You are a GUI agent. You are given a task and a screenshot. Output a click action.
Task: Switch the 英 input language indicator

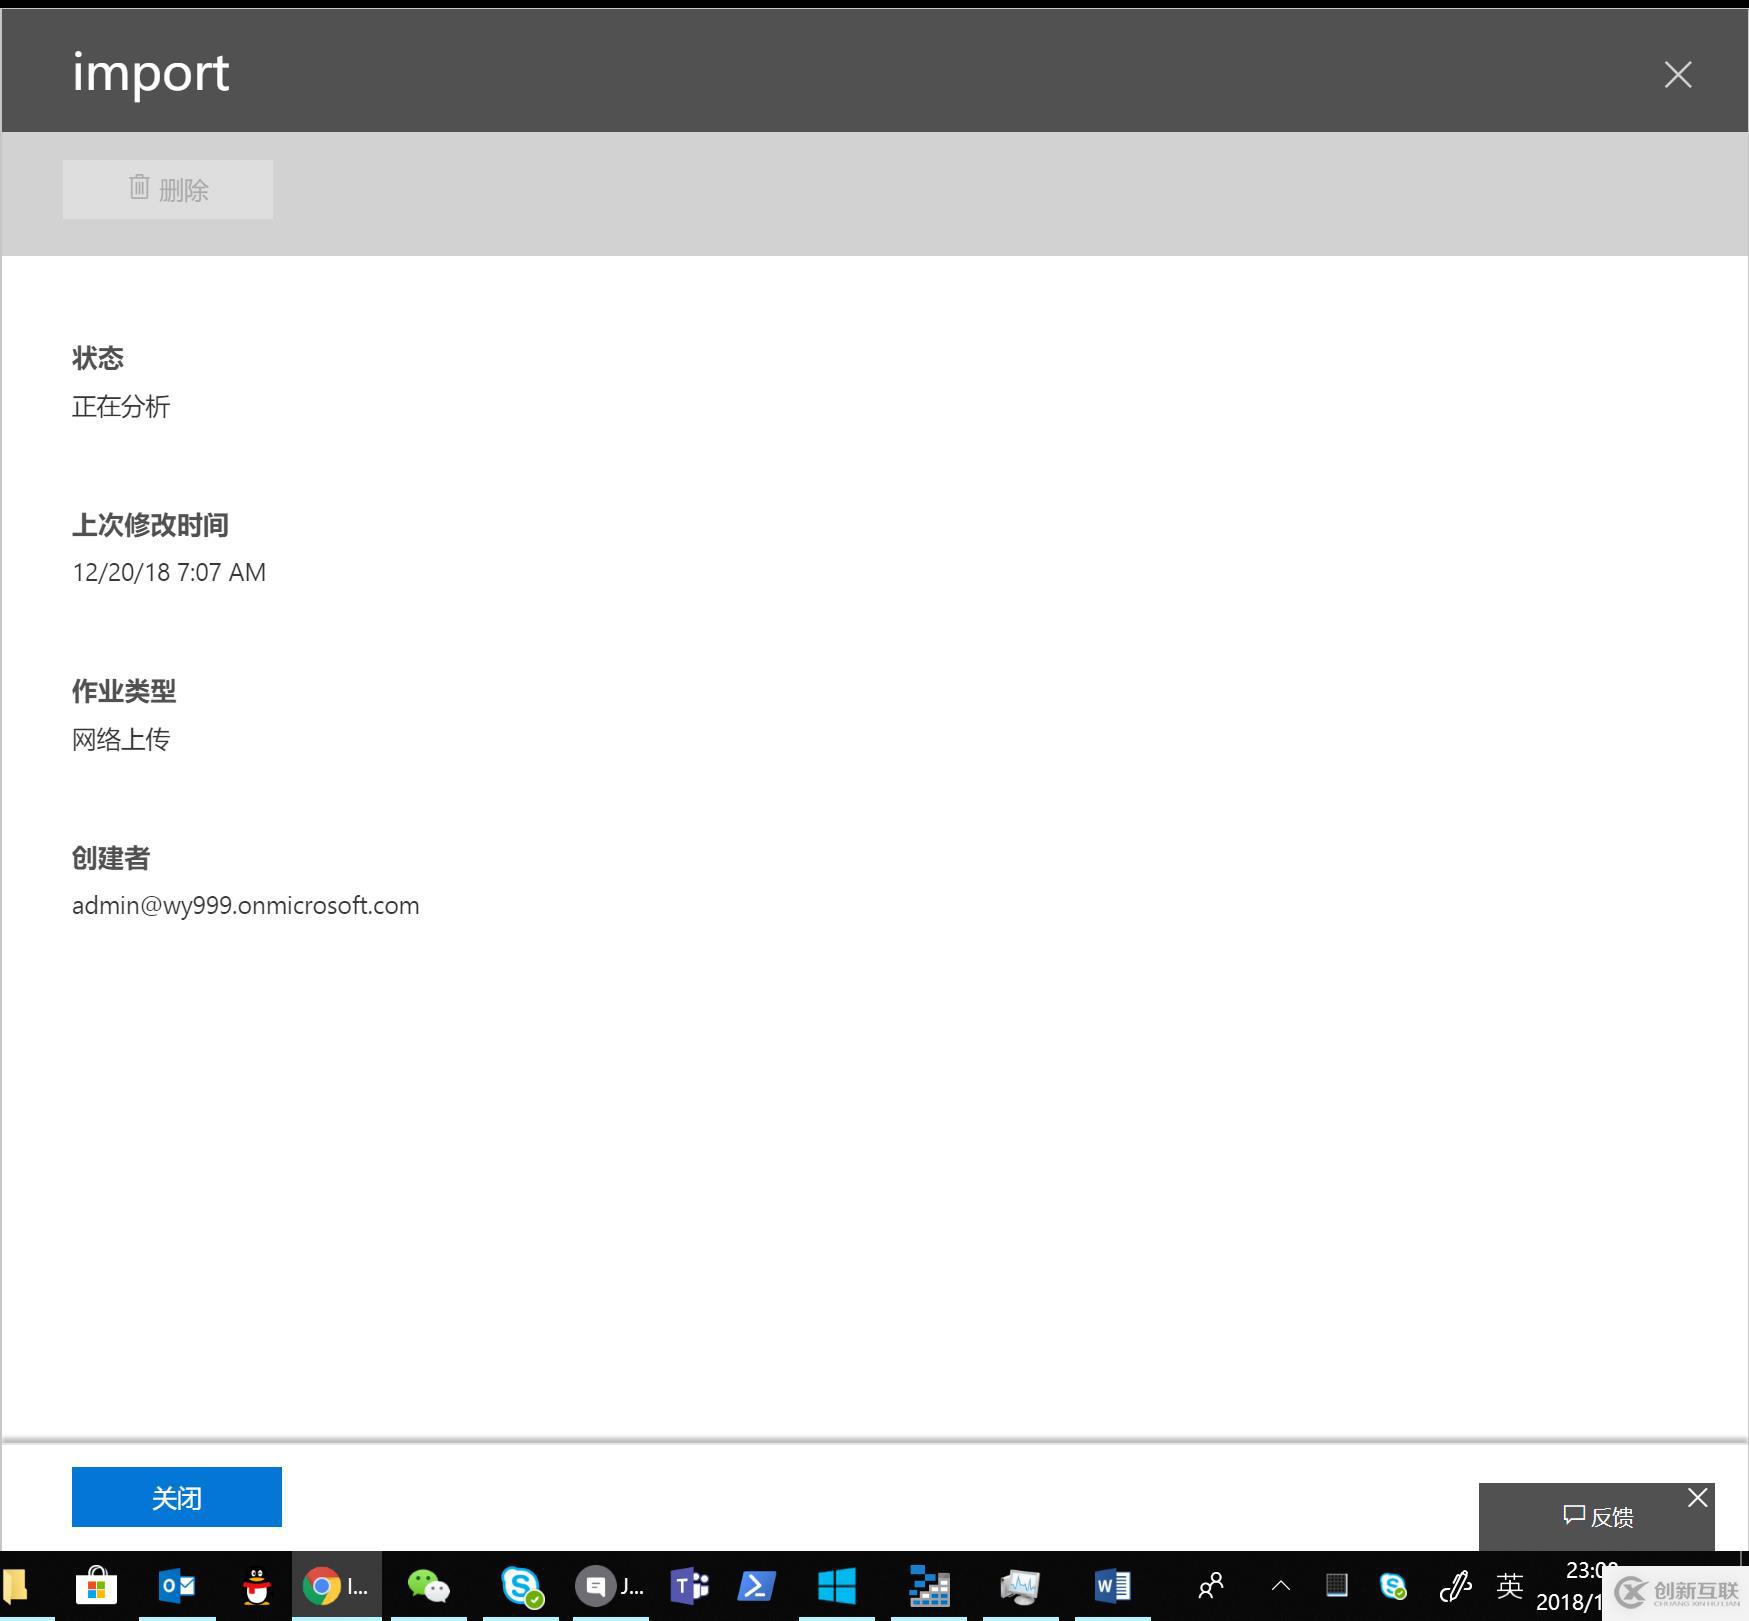tap(1510, 1586)
